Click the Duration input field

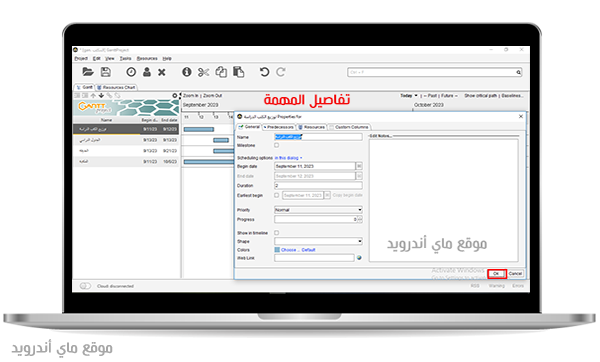(x=318, y=186)
